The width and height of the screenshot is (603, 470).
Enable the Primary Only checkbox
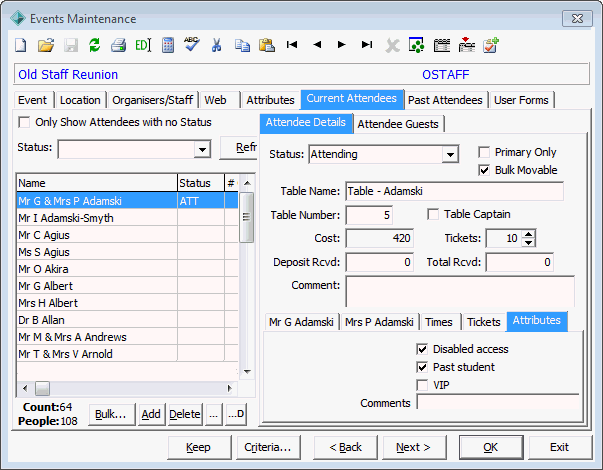pyautogui.click(x=484, y=152)
